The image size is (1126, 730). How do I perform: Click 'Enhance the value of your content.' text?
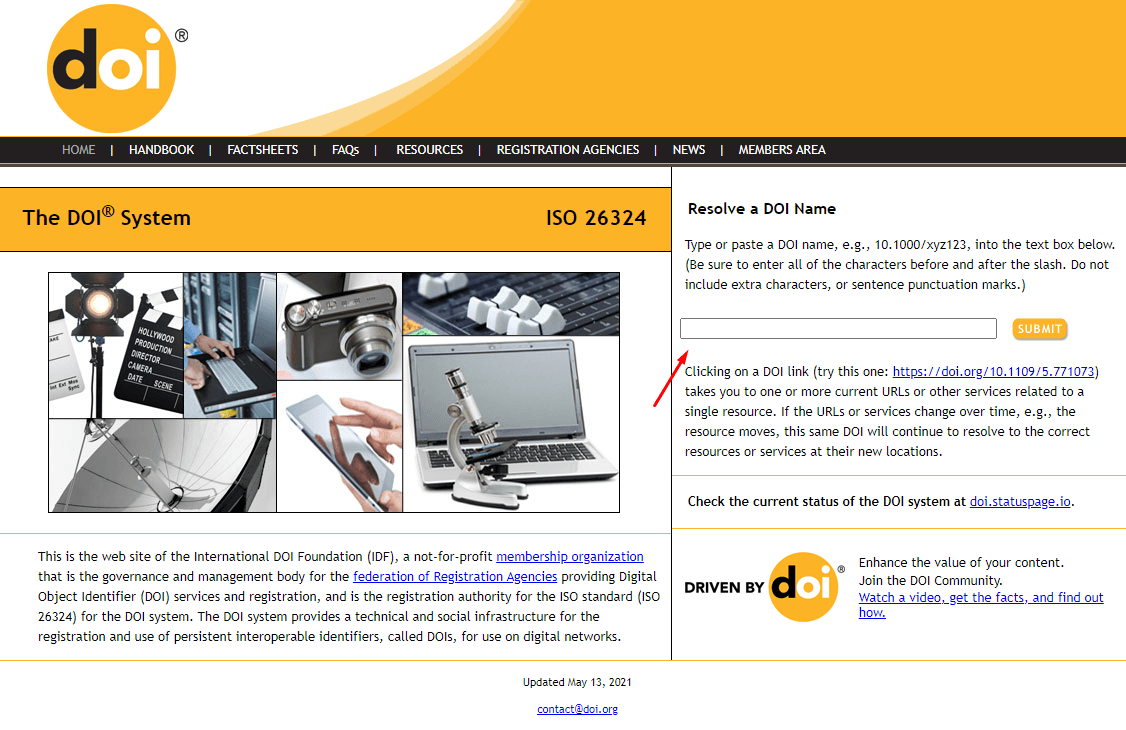click(962, 563)
